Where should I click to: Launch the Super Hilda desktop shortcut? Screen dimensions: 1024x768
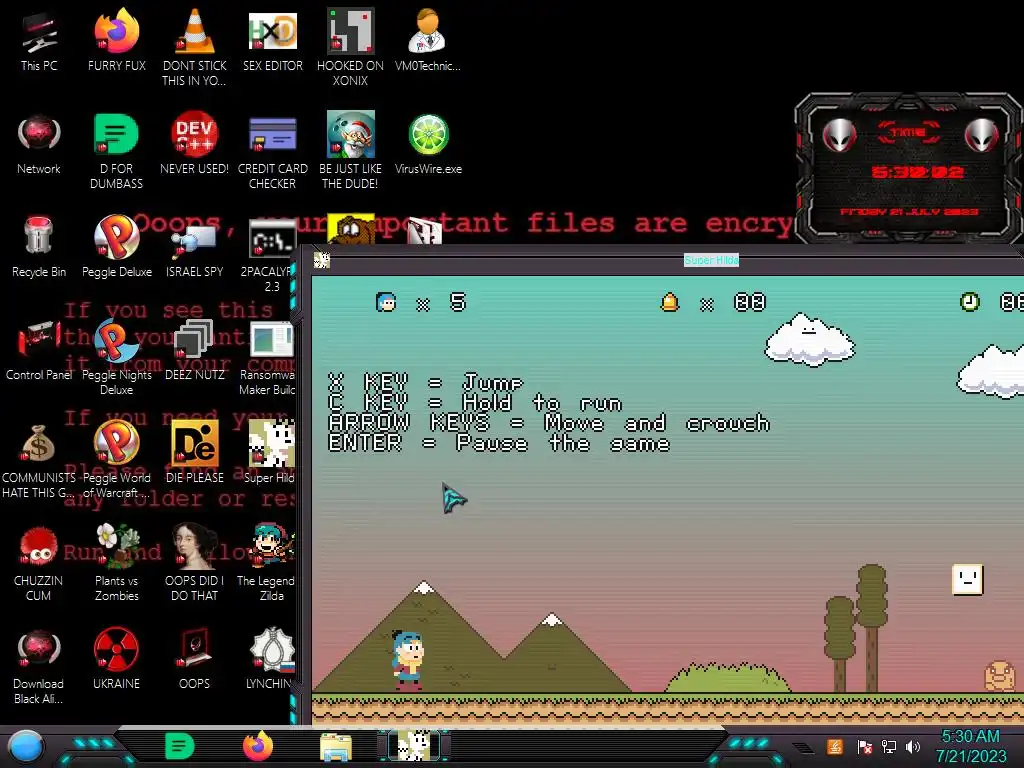(270, 453)
